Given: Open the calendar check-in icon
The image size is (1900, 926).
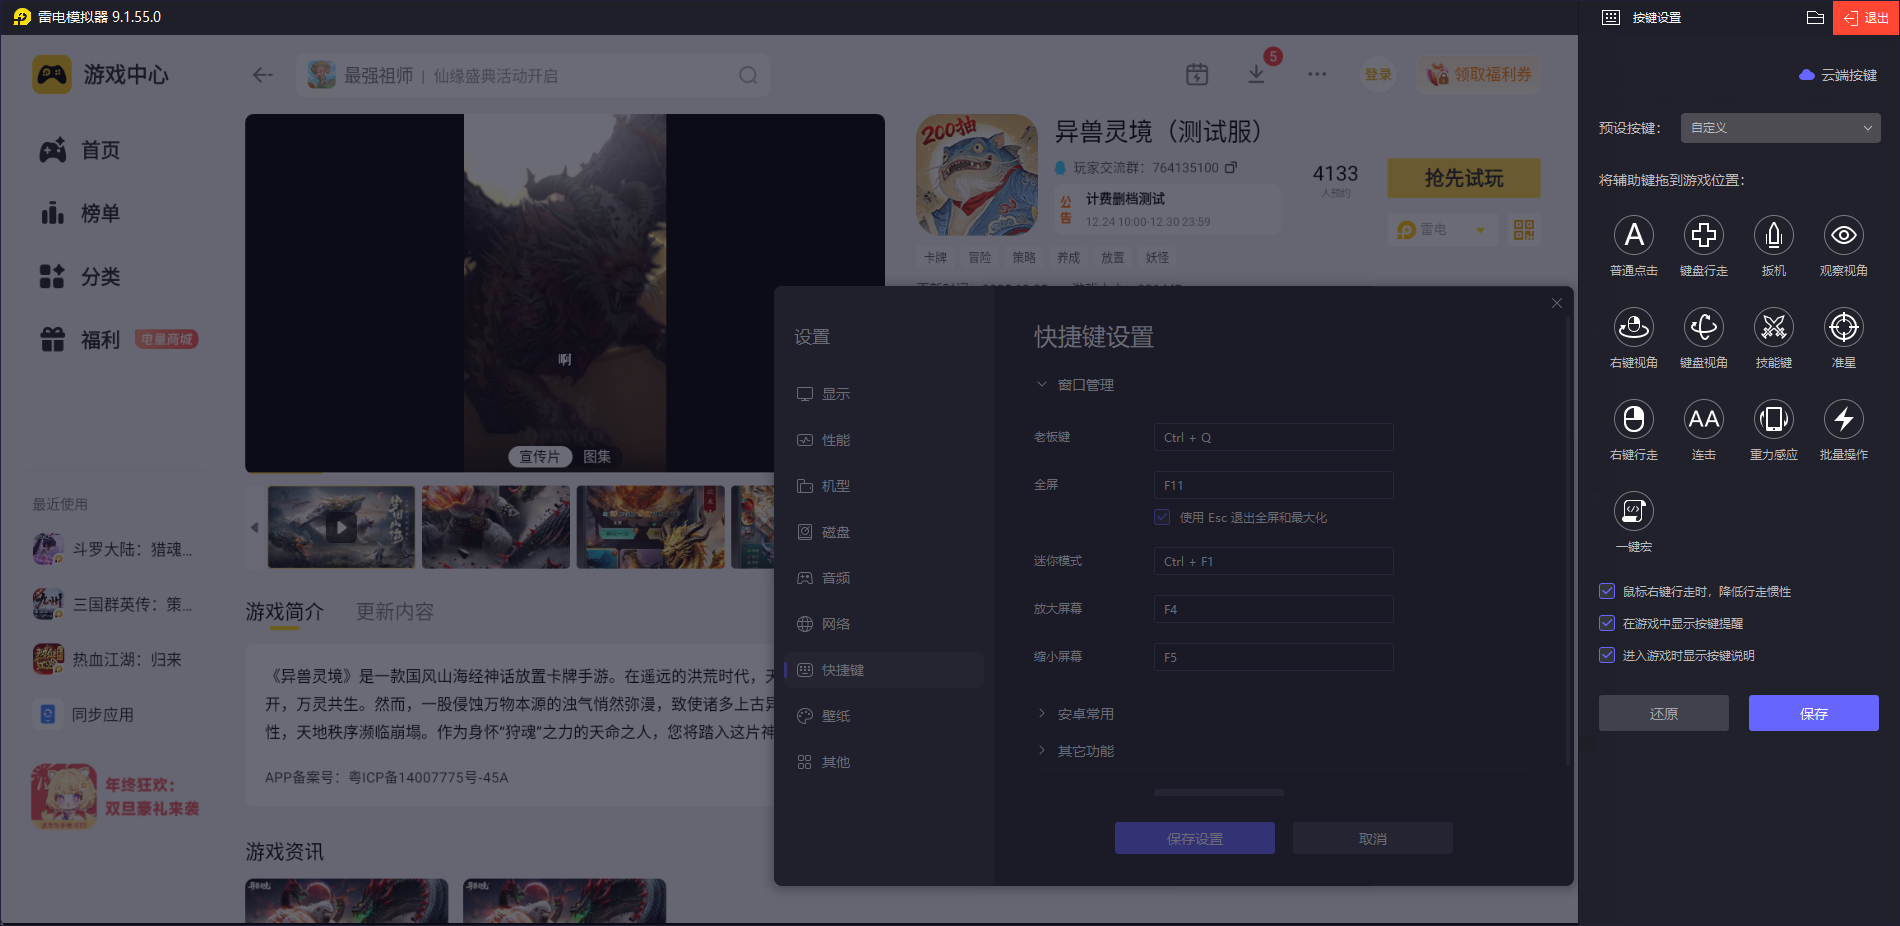Looking at the screenshot, I should pyautogui.click(x=1197, y=75).
